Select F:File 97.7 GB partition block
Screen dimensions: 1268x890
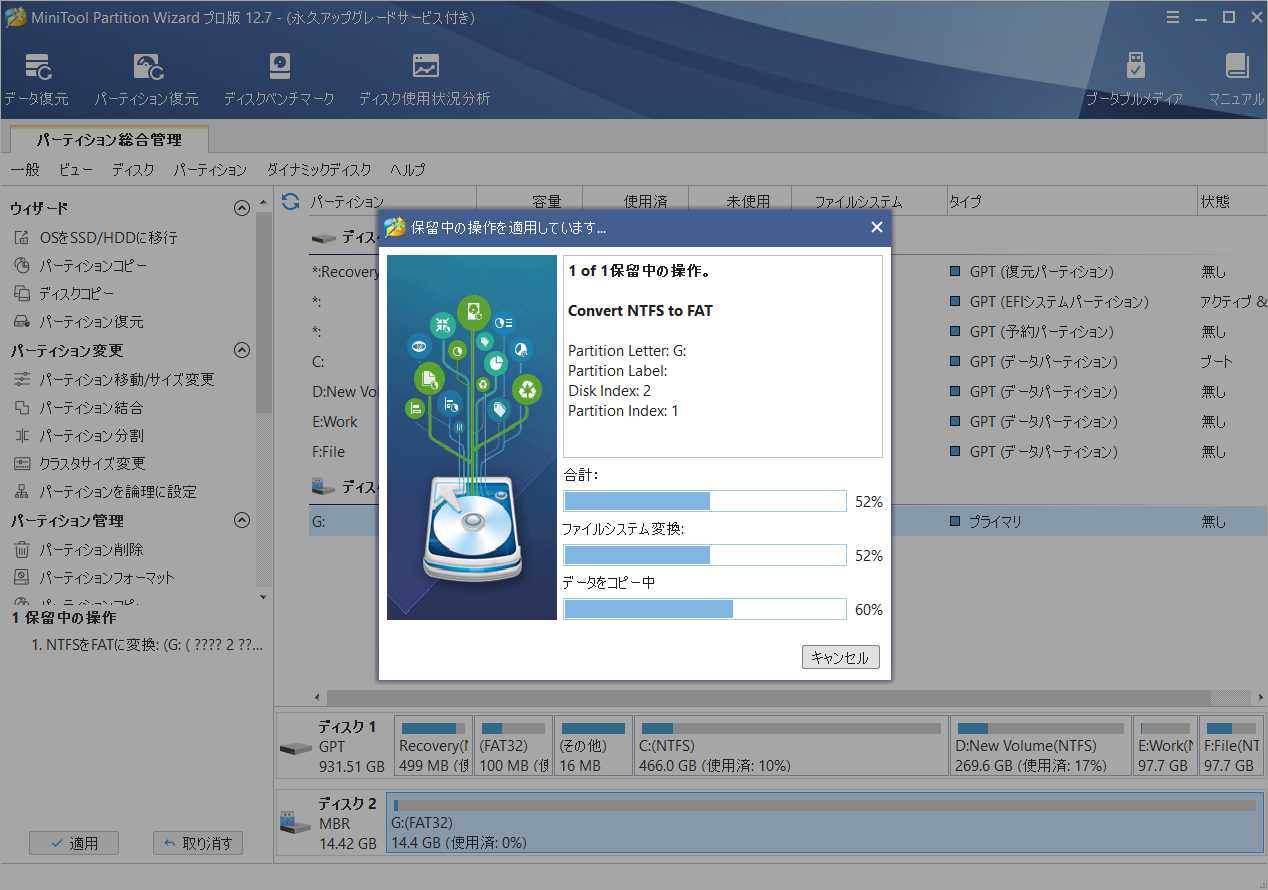1231,746
